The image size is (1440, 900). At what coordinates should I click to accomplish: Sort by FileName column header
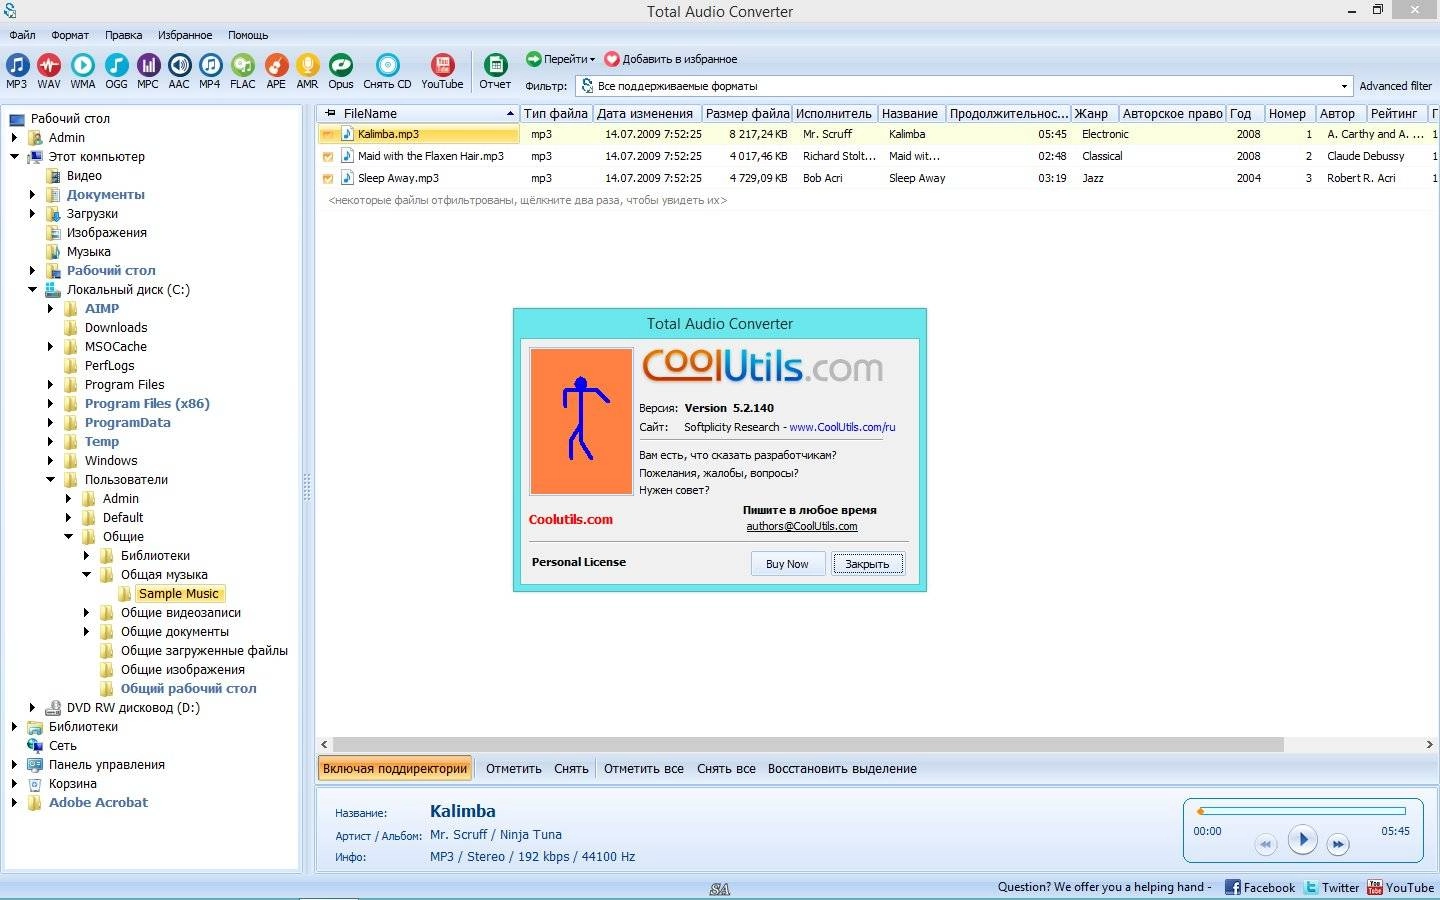tap(417, 113)
